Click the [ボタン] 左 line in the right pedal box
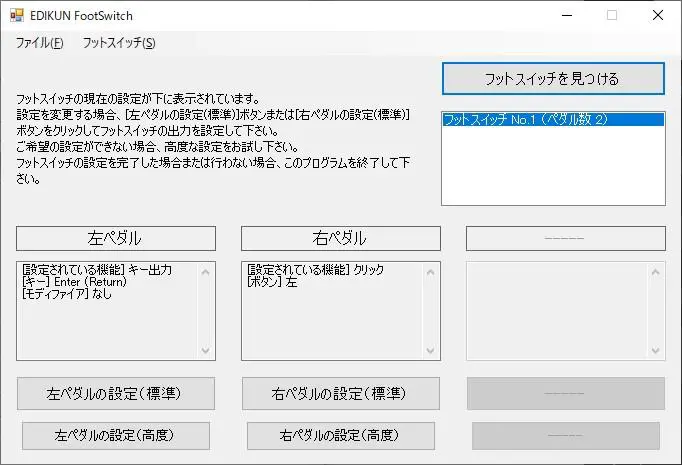682x465 pixels. pos(272,282)
